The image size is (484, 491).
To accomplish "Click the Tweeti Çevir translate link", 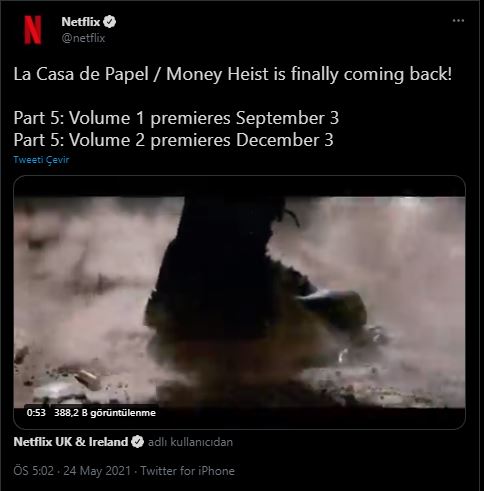I will (41, 160).
